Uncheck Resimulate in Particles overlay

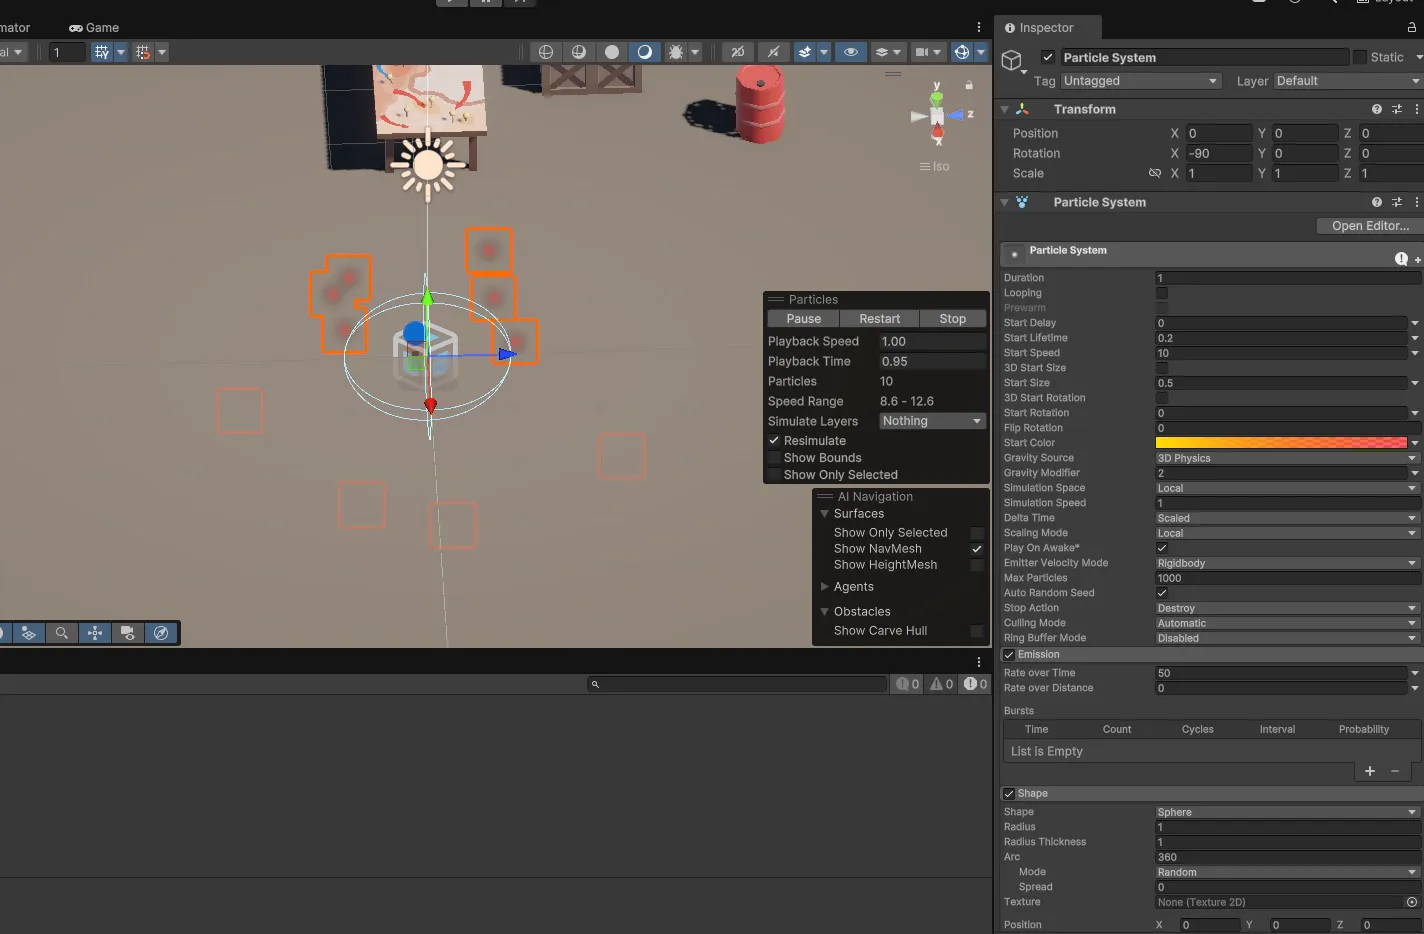pyautogui.click(x=774, y=440)
